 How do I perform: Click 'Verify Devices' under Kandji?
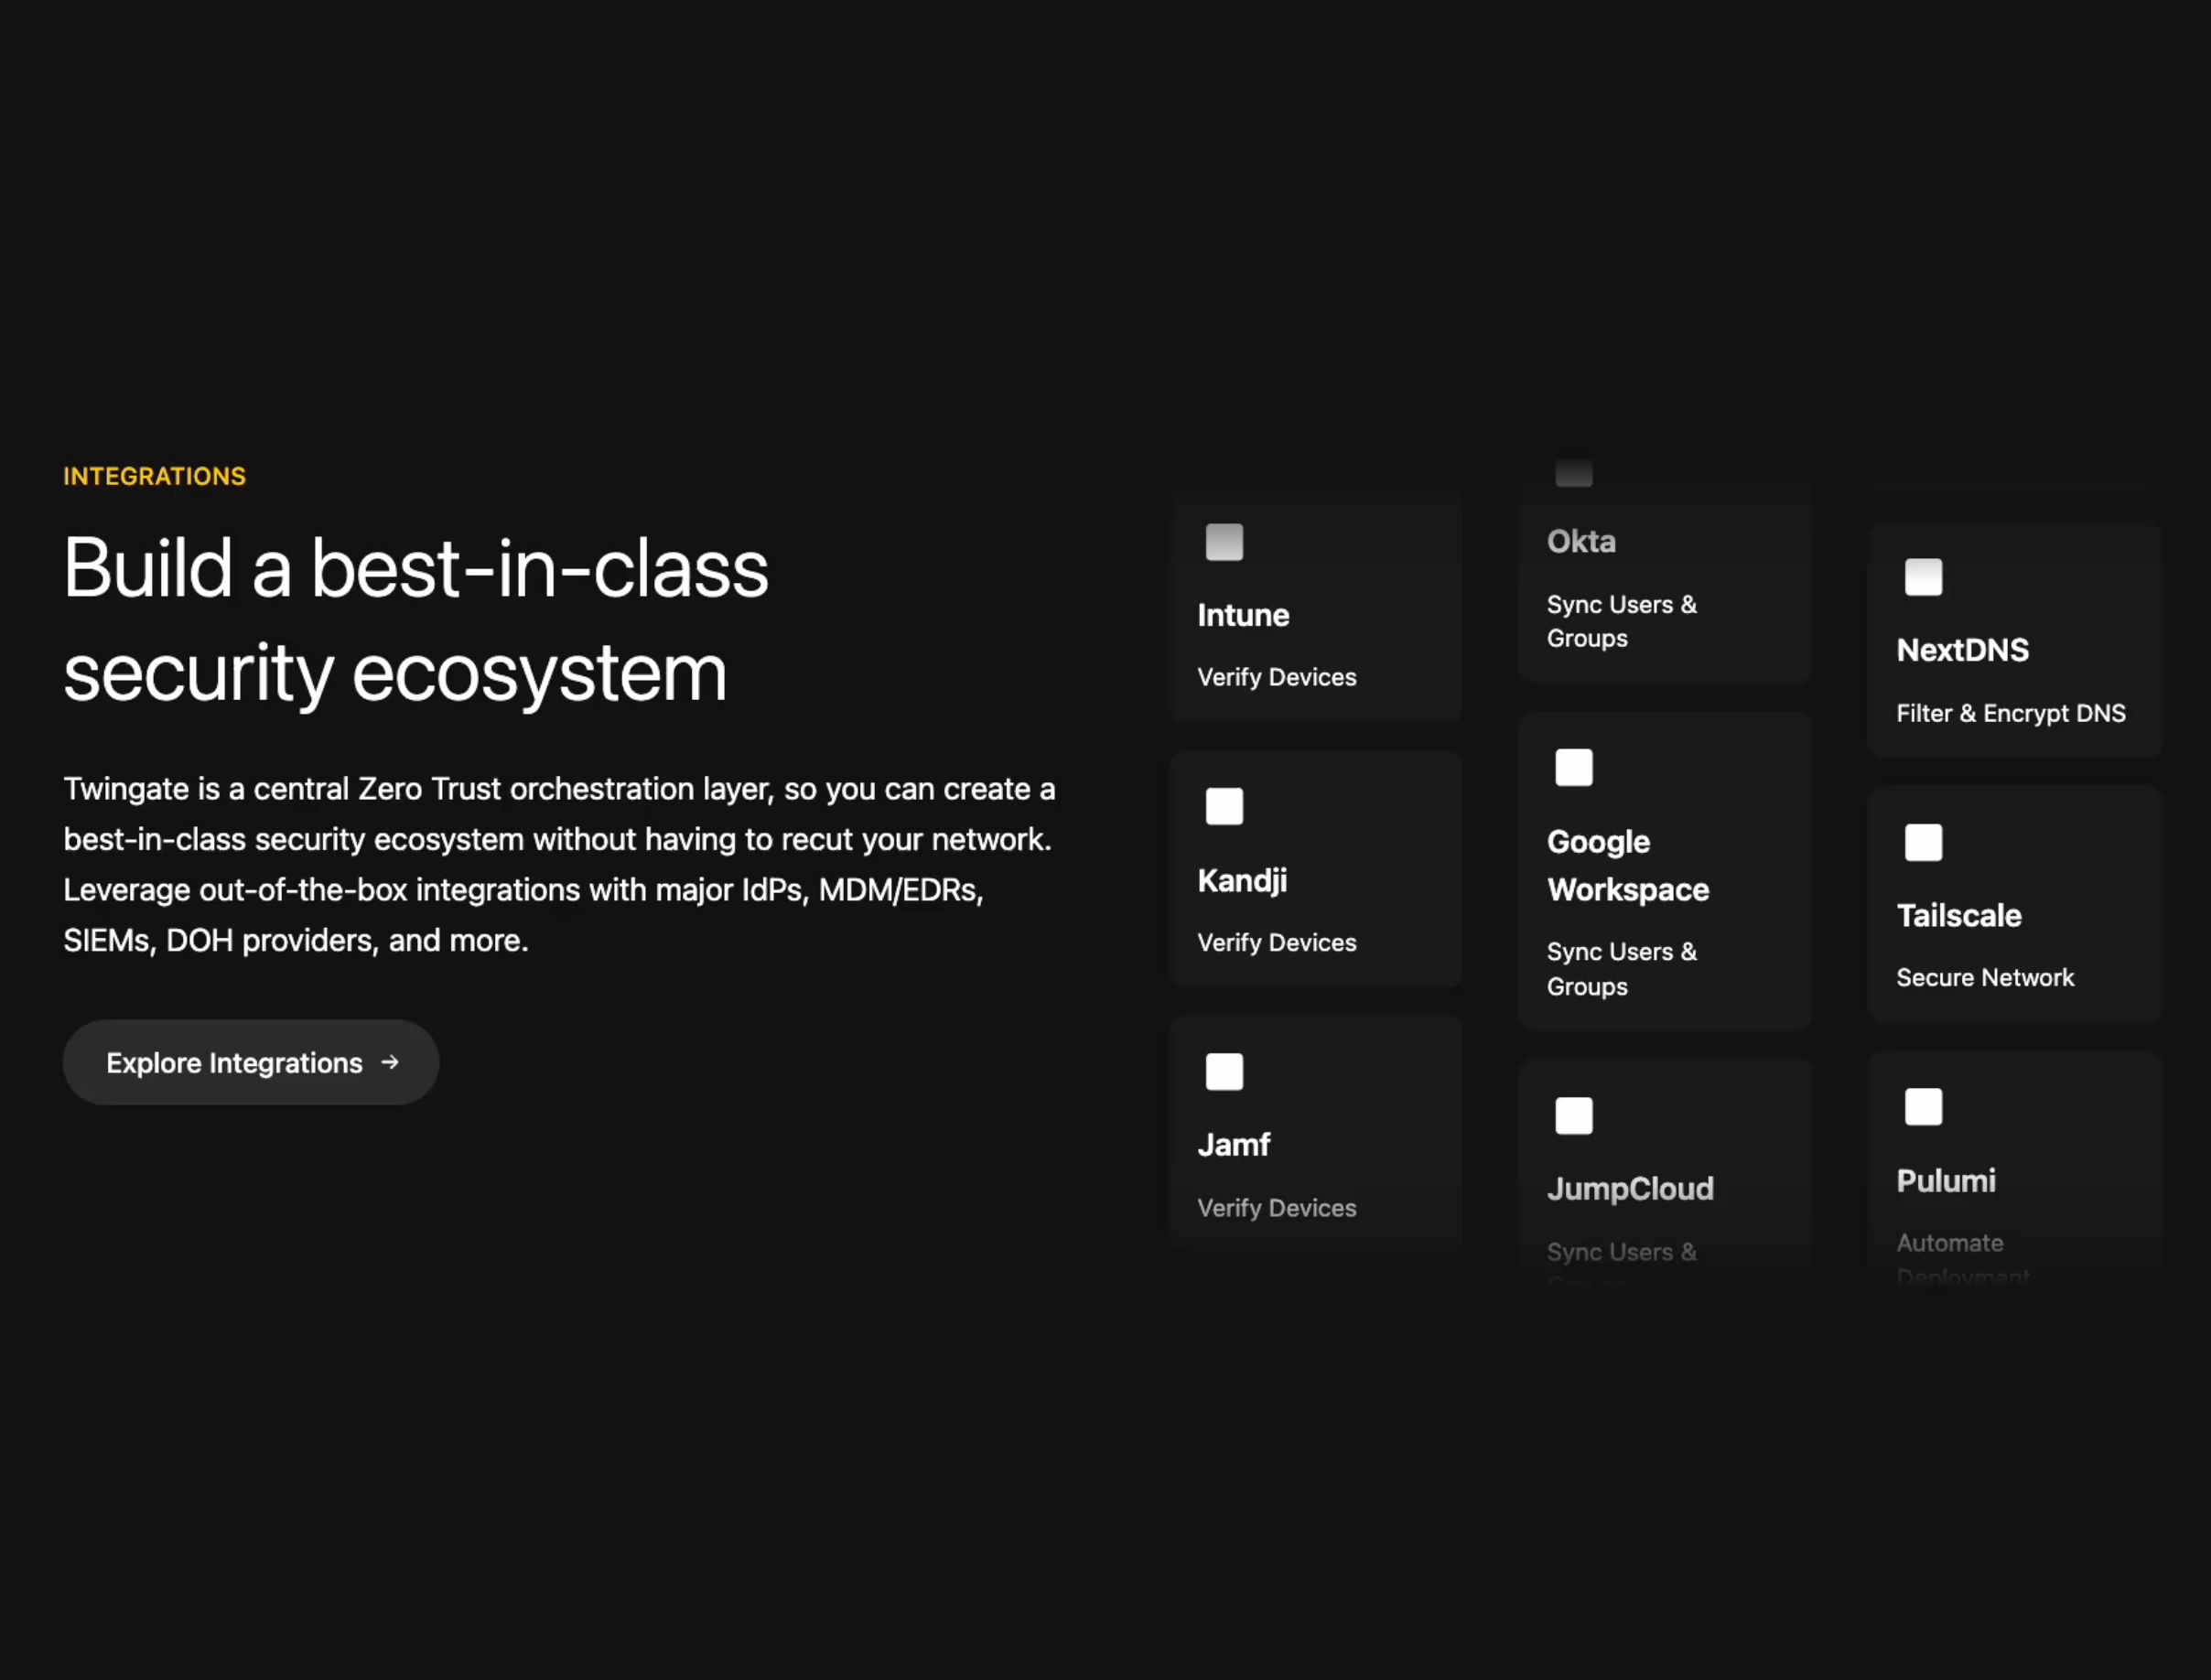tap(1276, 942)
